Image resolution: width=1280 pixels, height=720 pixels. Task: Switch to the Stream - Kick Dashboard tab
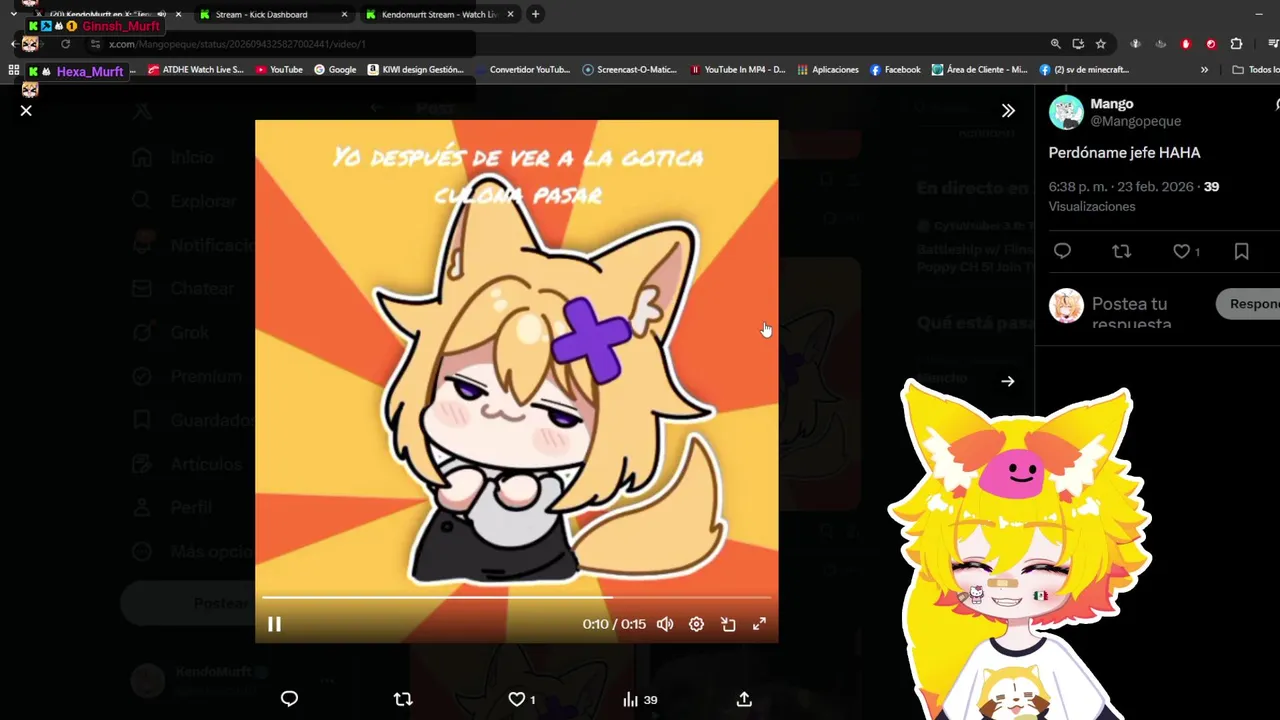[x=272, y=15]
